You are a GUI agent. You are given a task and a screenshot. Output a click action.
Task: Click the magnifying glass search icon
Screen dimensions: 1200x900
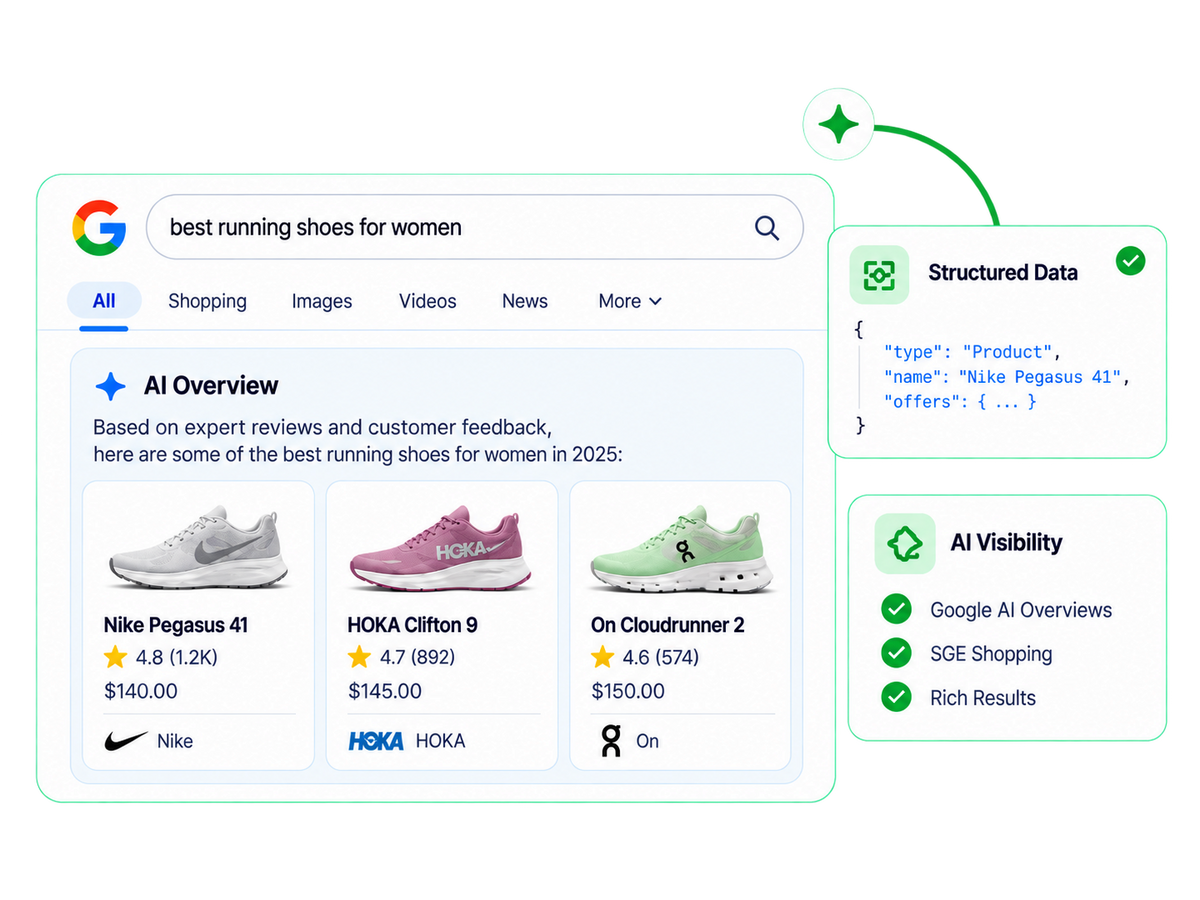click(767, 228)
